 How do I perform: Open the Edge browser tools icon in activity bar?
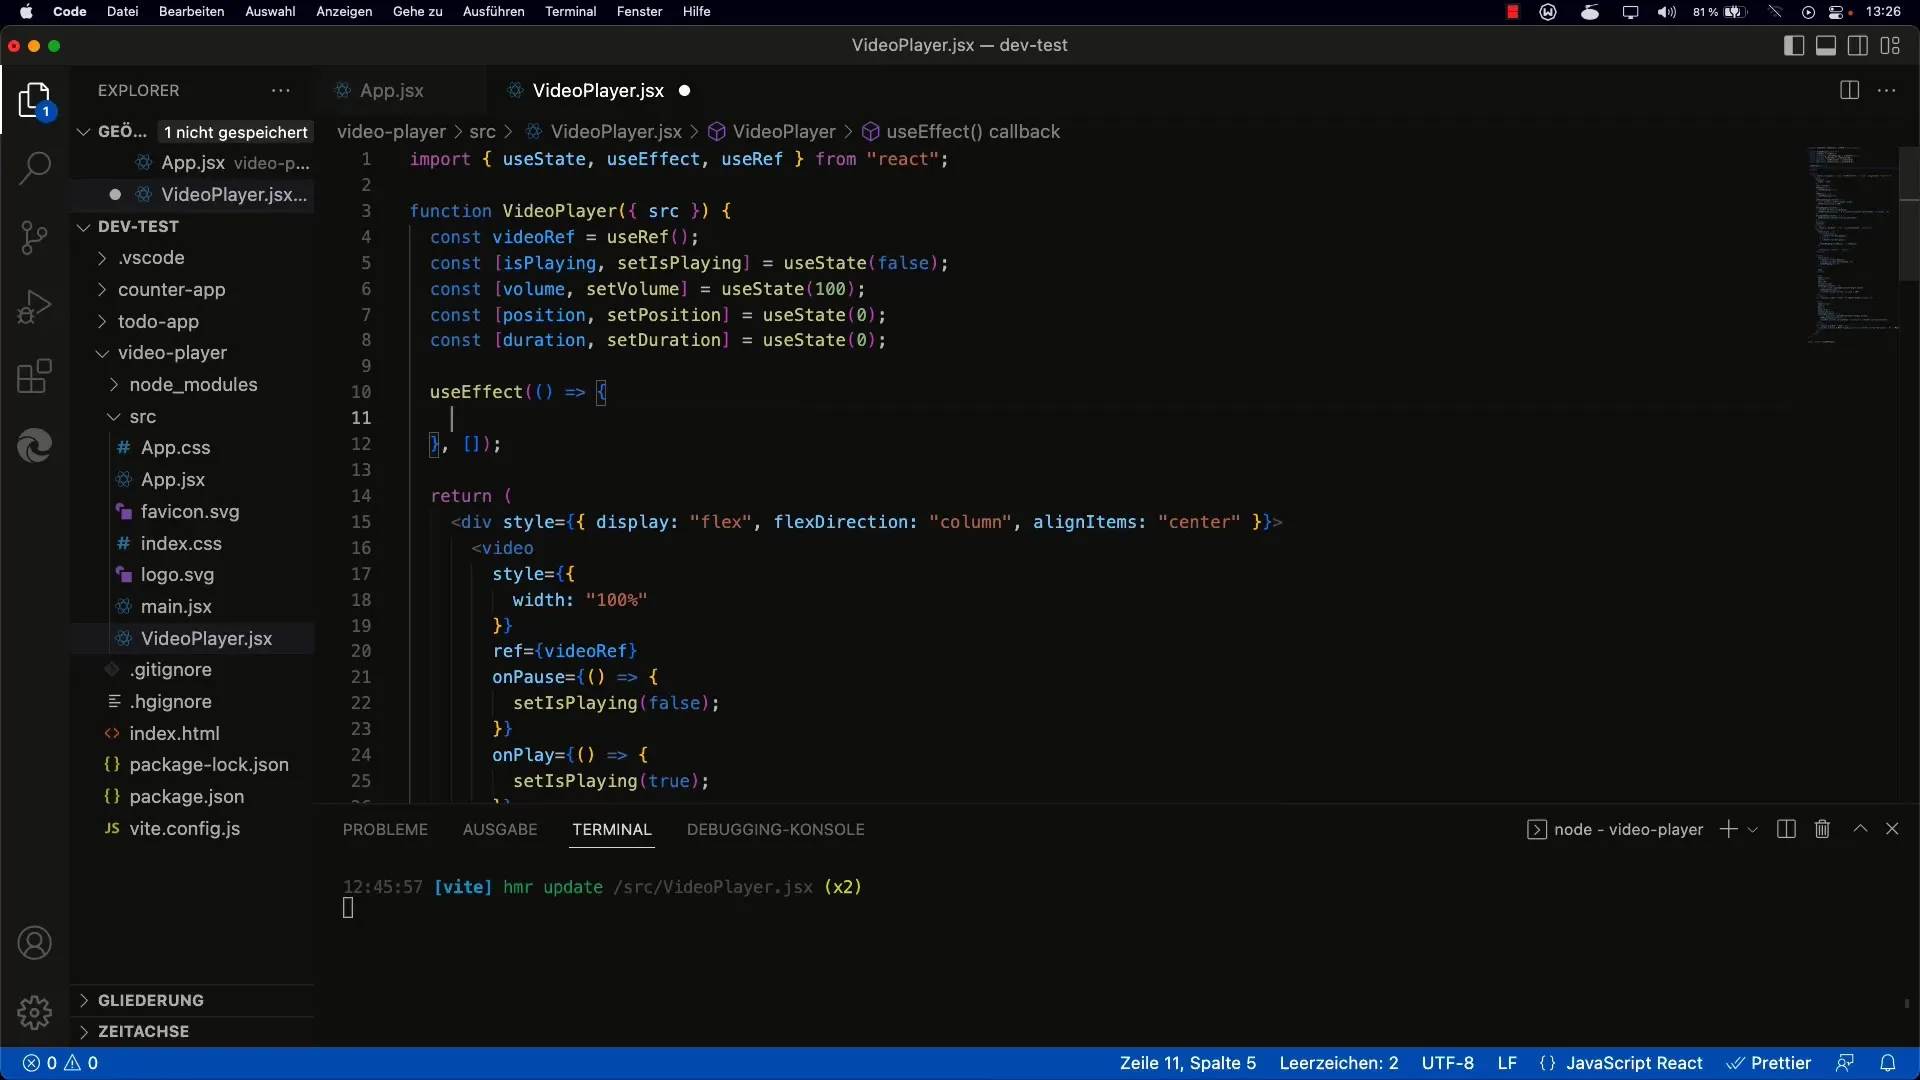point(34,446)
